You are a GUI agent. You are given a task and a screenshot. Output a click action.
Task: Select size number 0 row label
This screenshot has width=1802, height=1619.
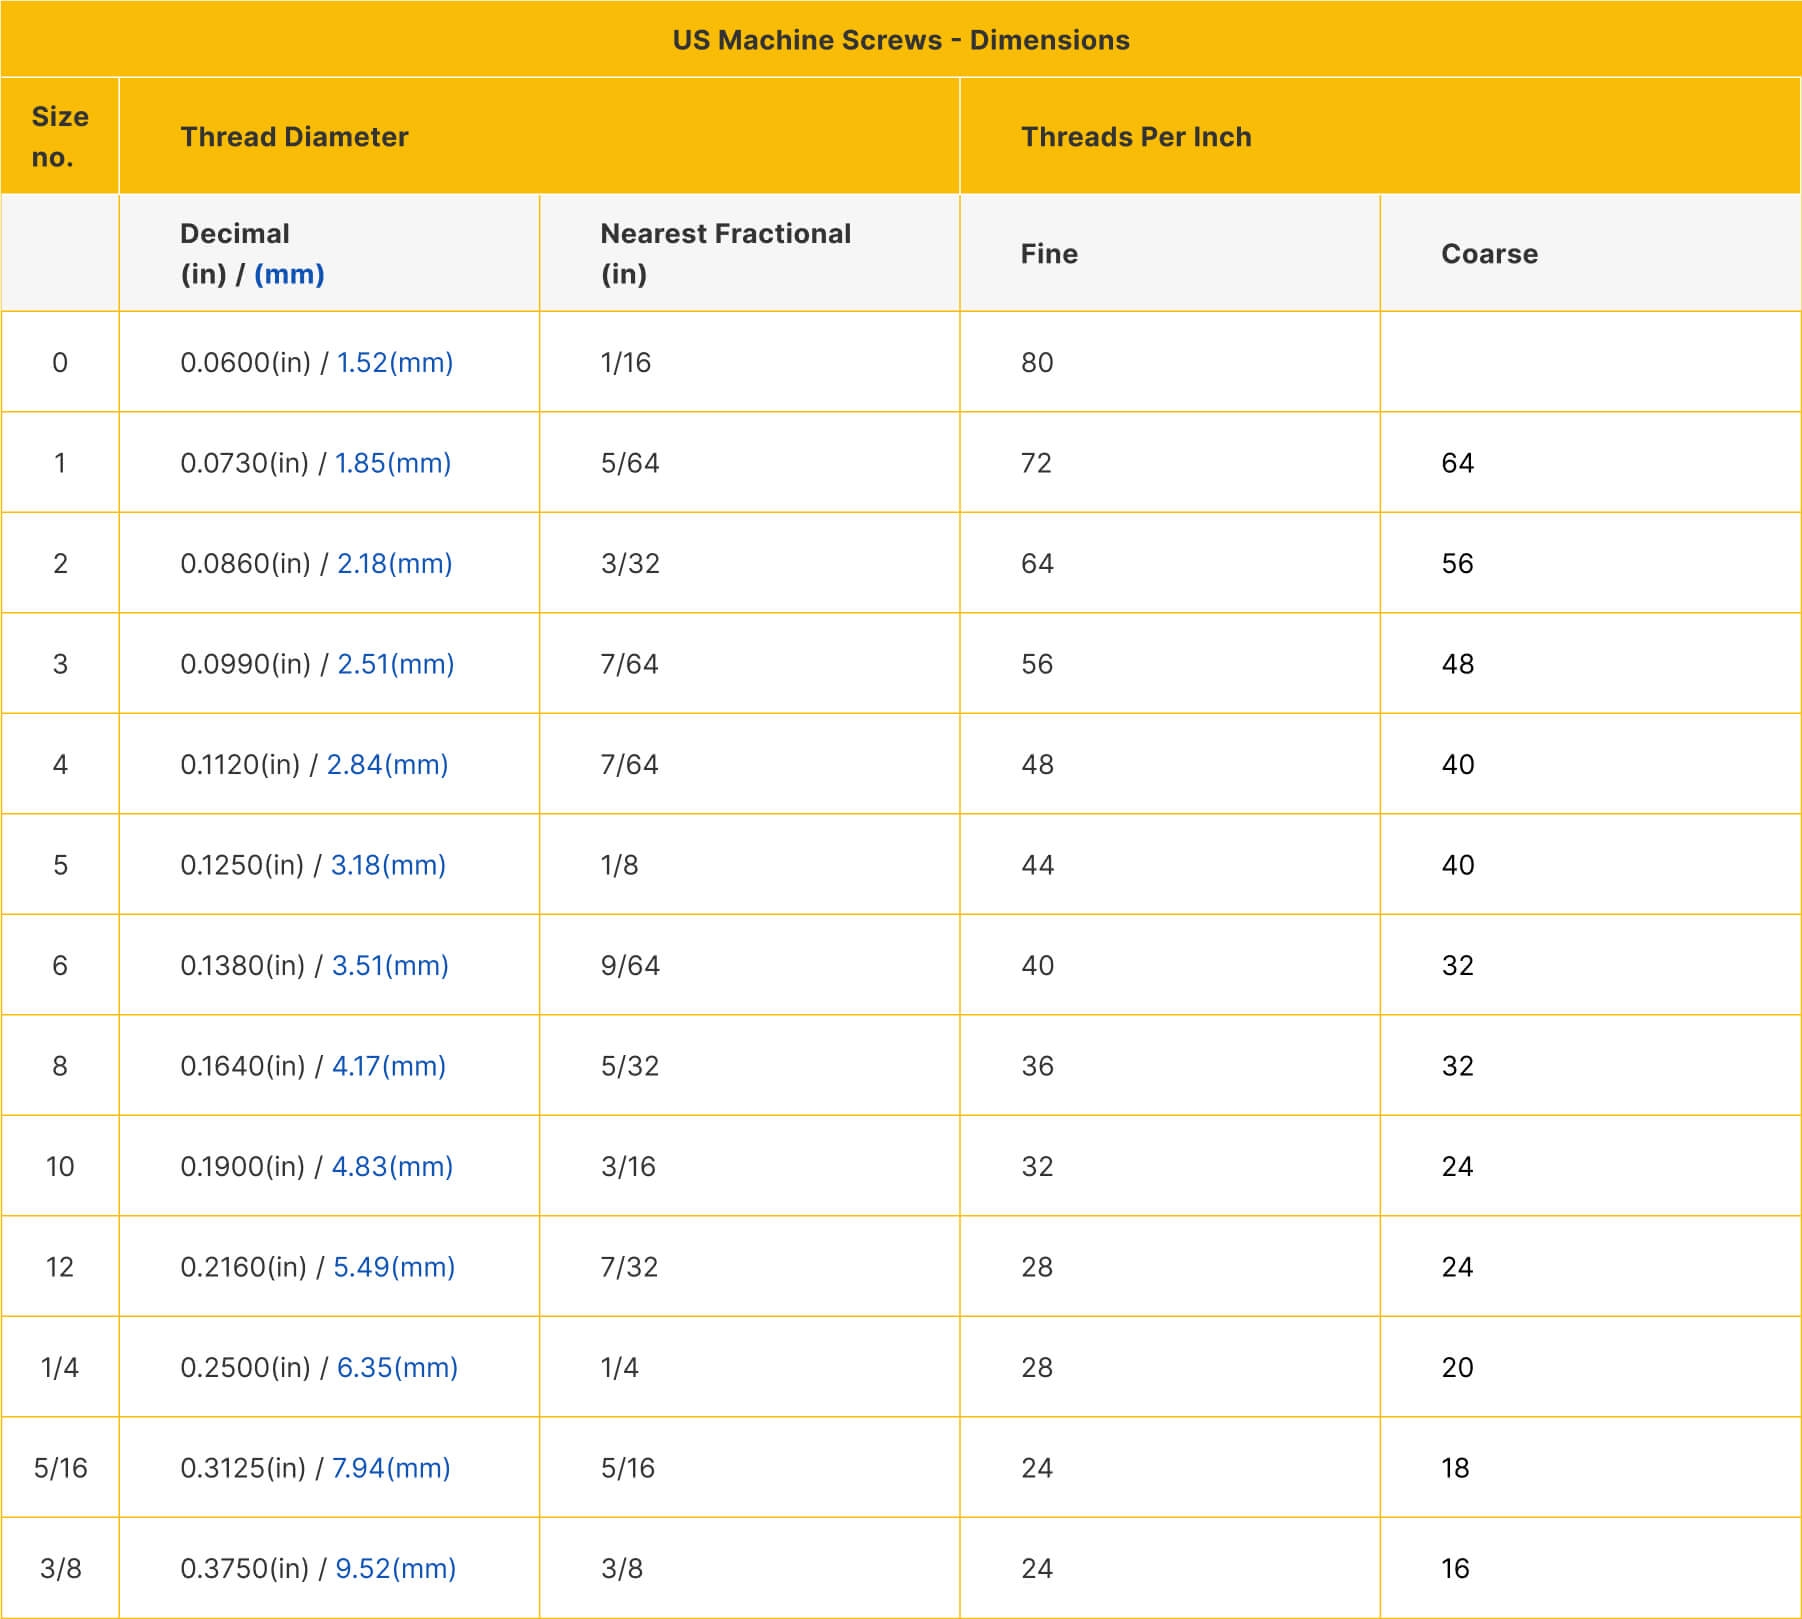click(x=60, y=363)
